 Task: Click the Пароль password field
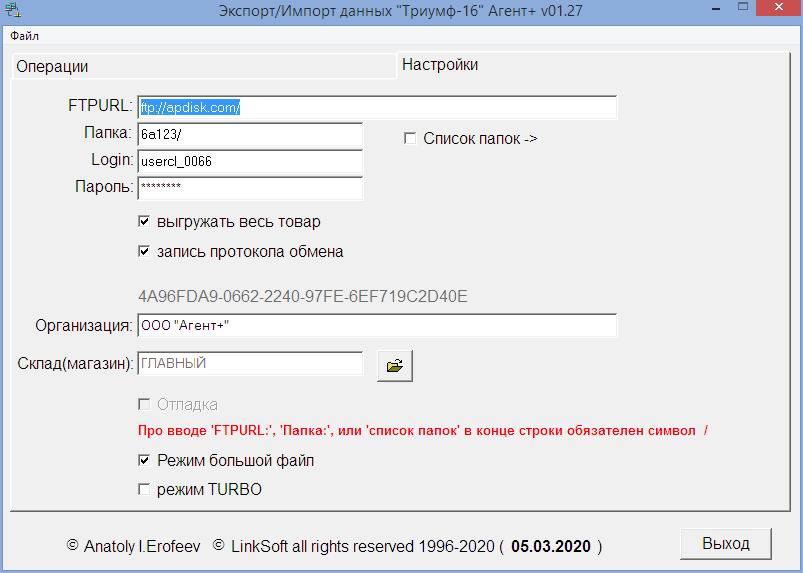[250, 187]
